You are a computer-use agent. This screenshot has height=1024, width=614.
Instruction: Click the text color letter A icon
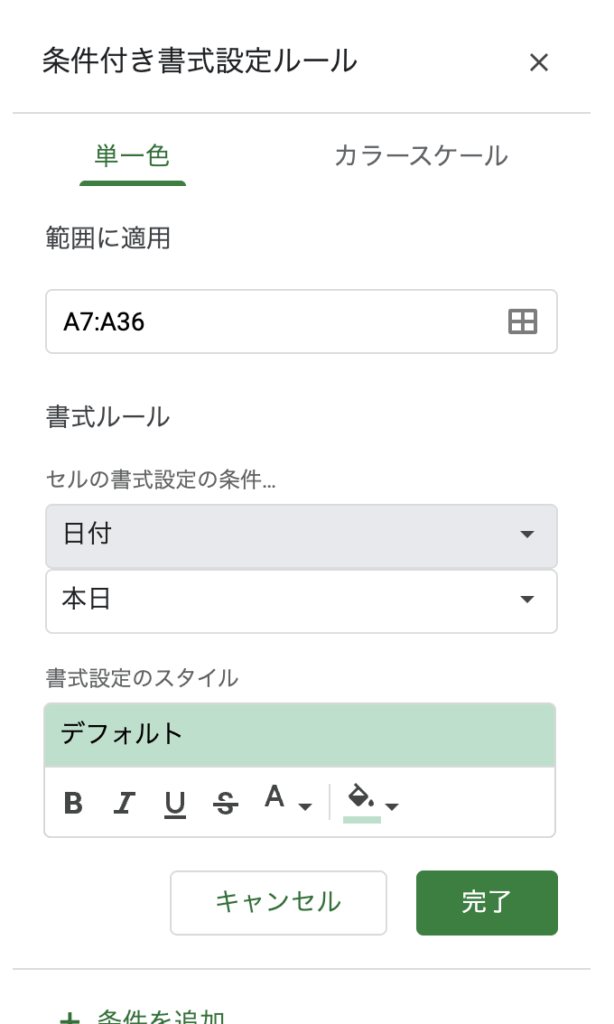[x=274, y=798]
